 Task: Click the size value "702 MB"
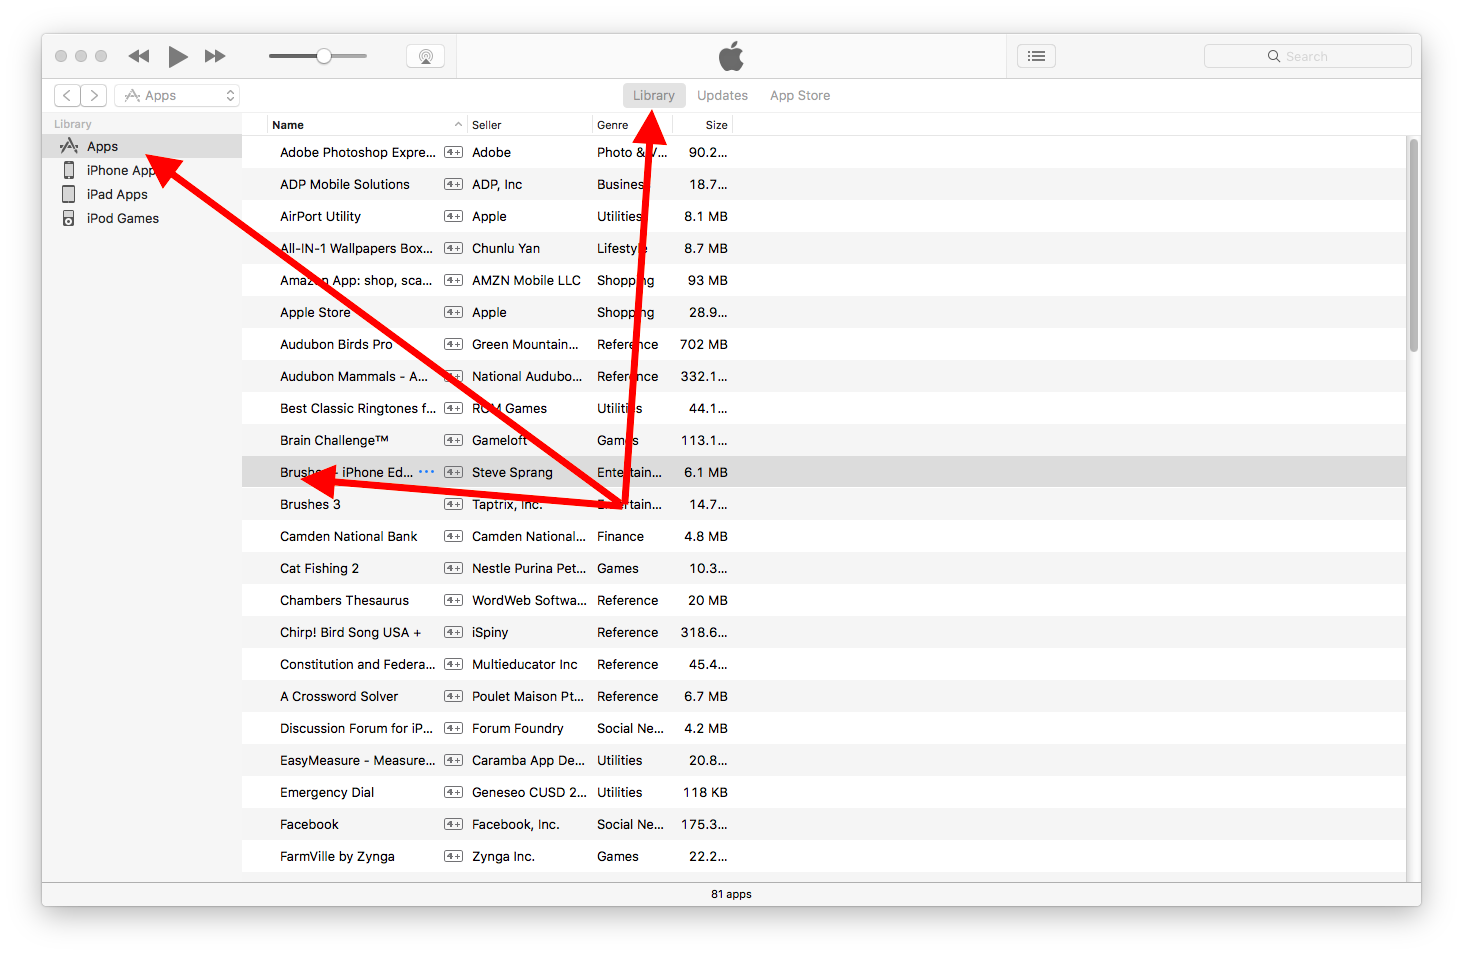point(704,344)
